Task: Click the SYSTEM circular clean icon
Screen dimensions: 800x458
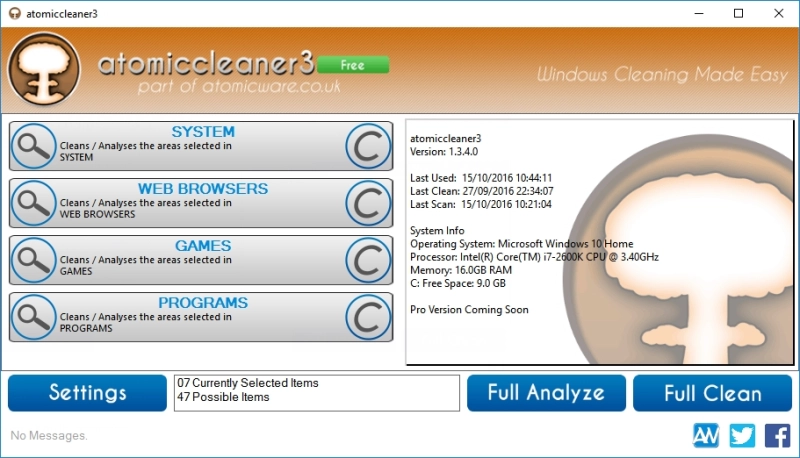Action: click(368, 146)
